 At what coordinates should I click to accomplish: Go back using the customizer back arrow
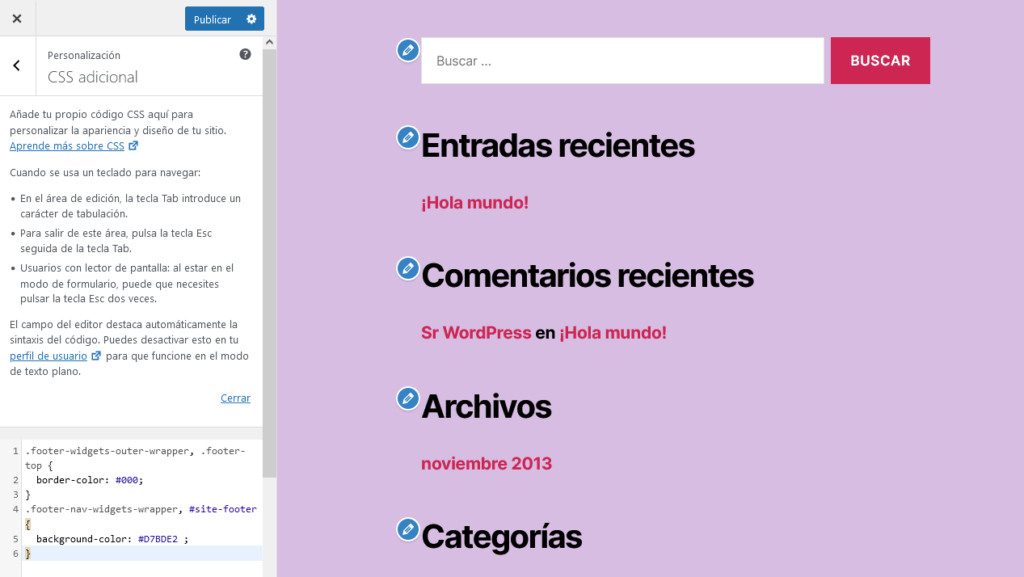point(16,64)
